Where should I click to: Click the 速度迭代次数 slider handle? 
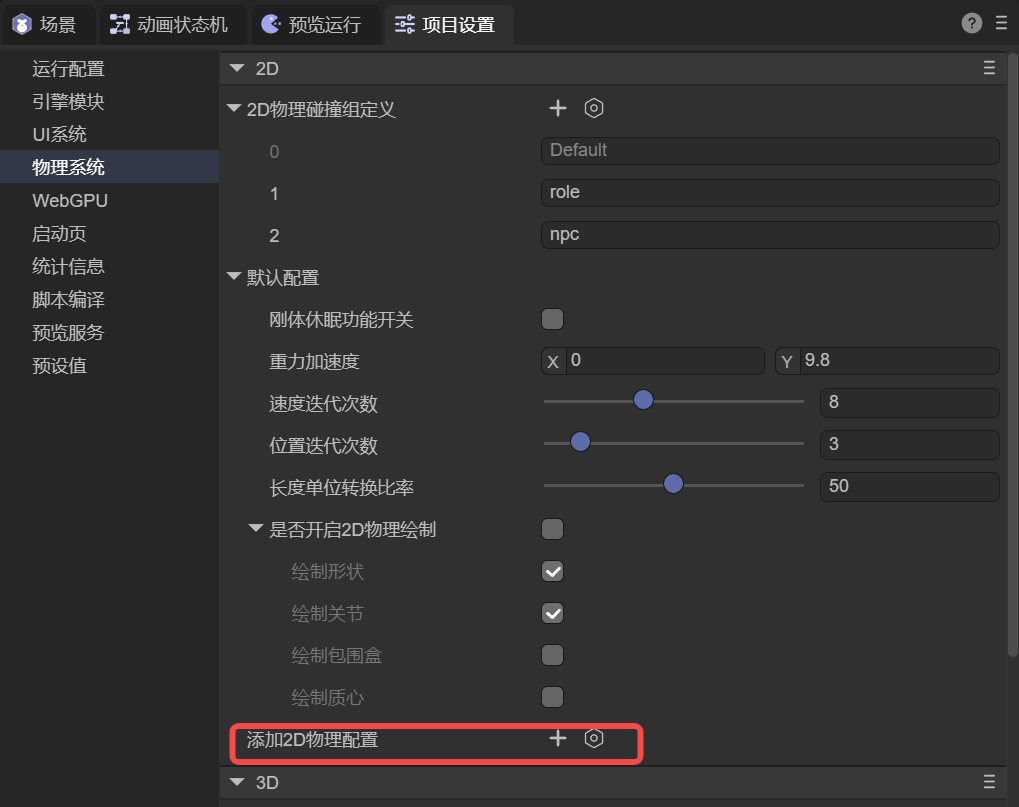point(643,400)
